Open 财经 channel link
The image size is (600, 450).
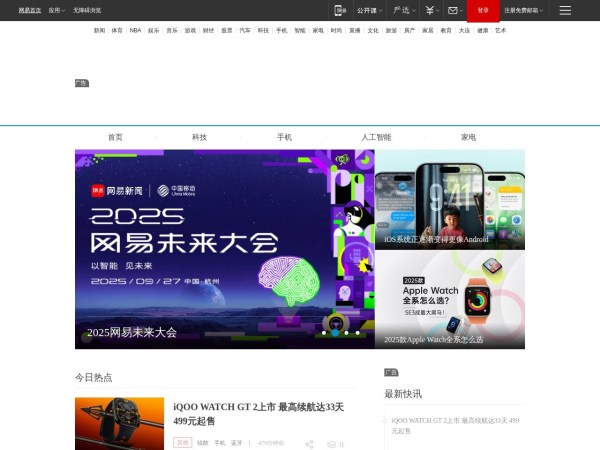208,30
